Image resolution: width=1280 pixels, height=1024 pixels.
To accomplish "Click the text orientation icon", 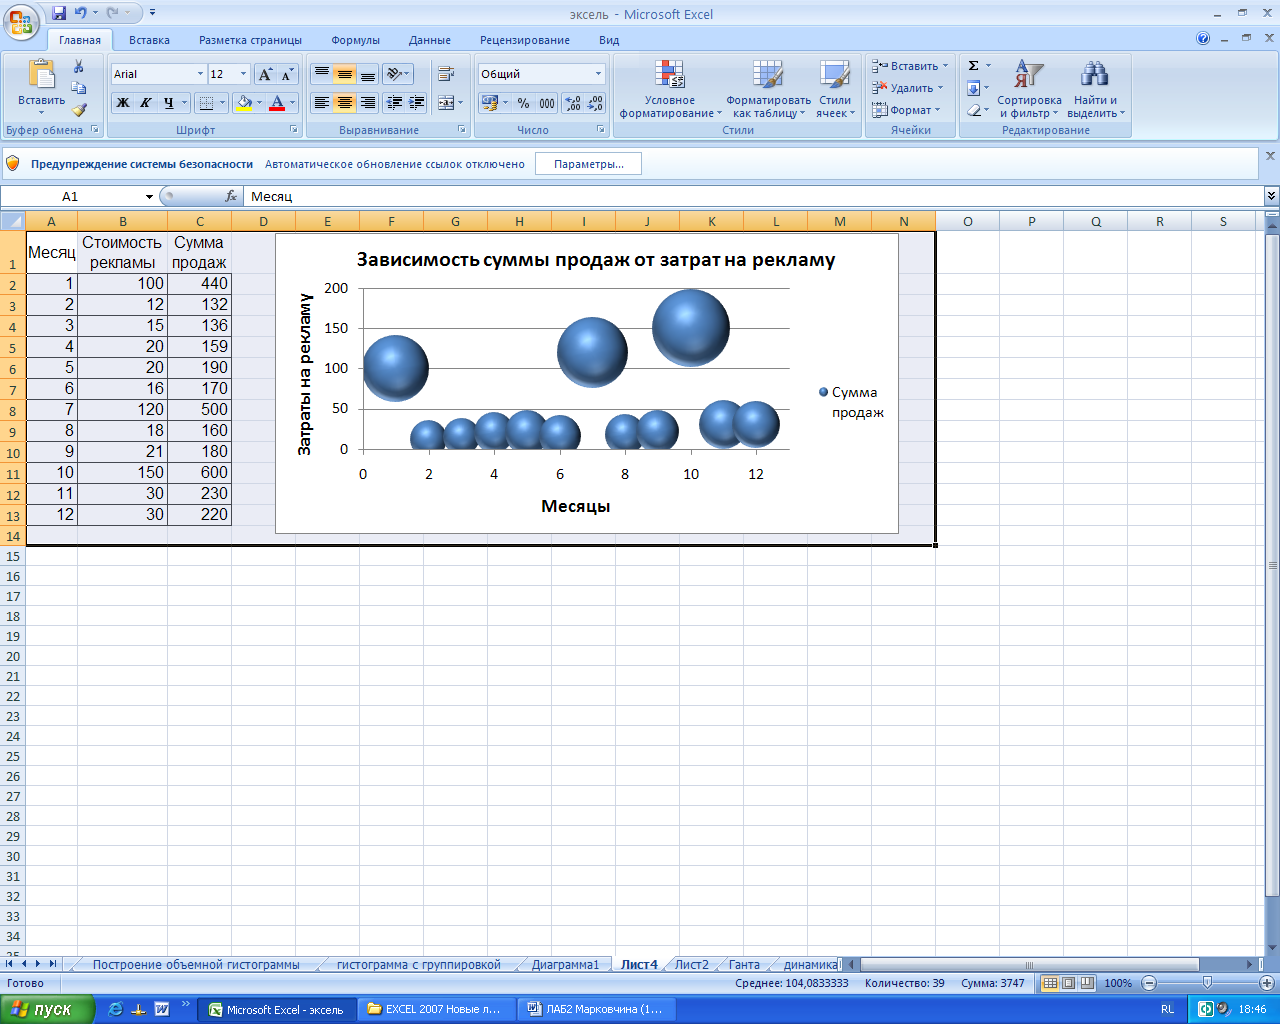I will (395, 74).
